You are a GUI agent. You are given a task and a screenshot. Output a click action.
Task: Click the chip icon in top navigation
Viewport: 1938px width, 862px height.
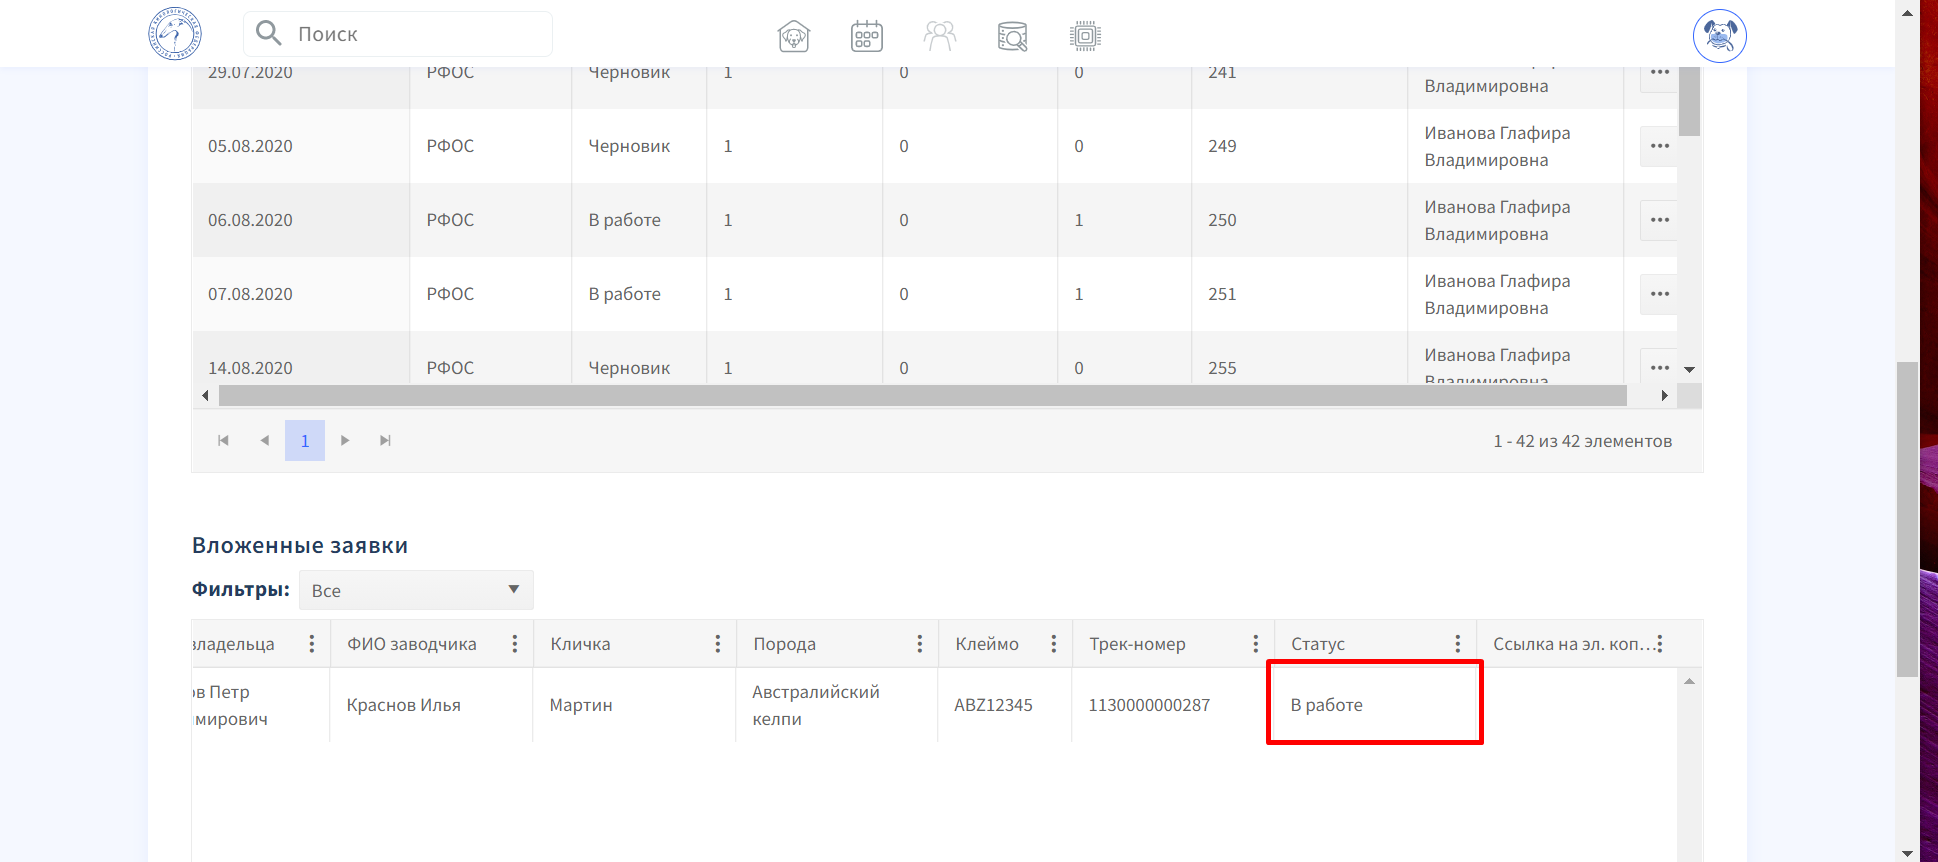(1085, 36)
